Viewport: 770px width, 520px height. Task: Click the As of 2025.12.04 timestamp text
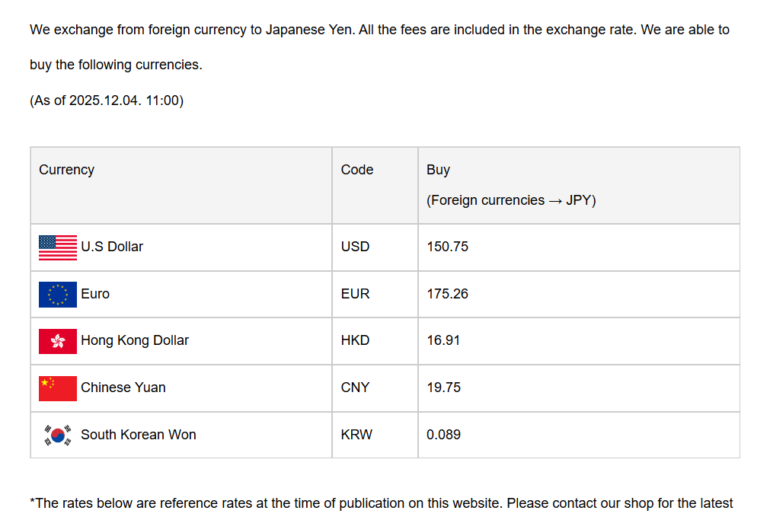pos(106,100)
